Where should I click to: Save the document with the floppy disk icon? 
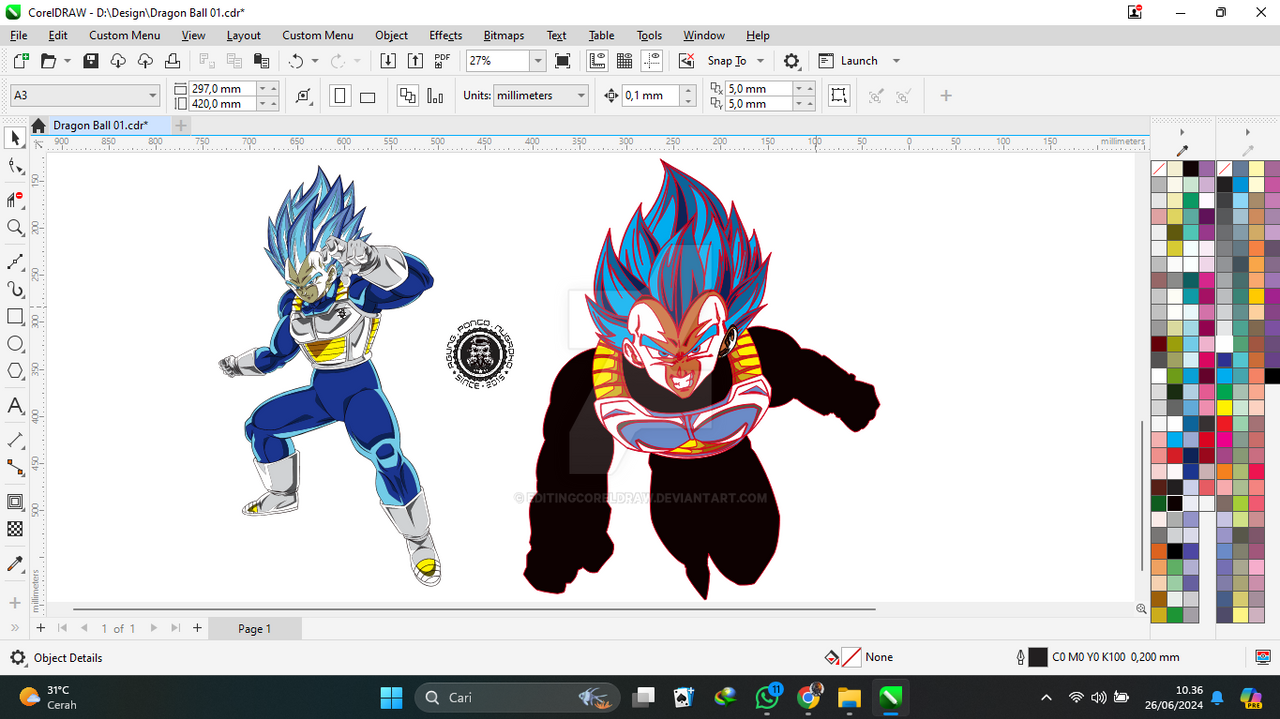click(x=91, y=61)
